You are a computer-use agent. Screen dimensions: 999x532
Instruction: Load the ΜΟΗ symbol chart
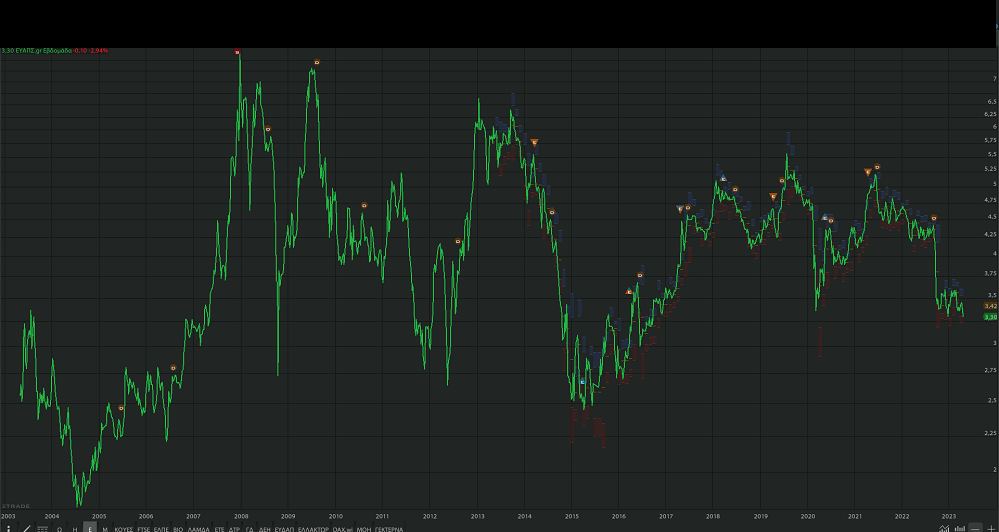click(364, 529)
